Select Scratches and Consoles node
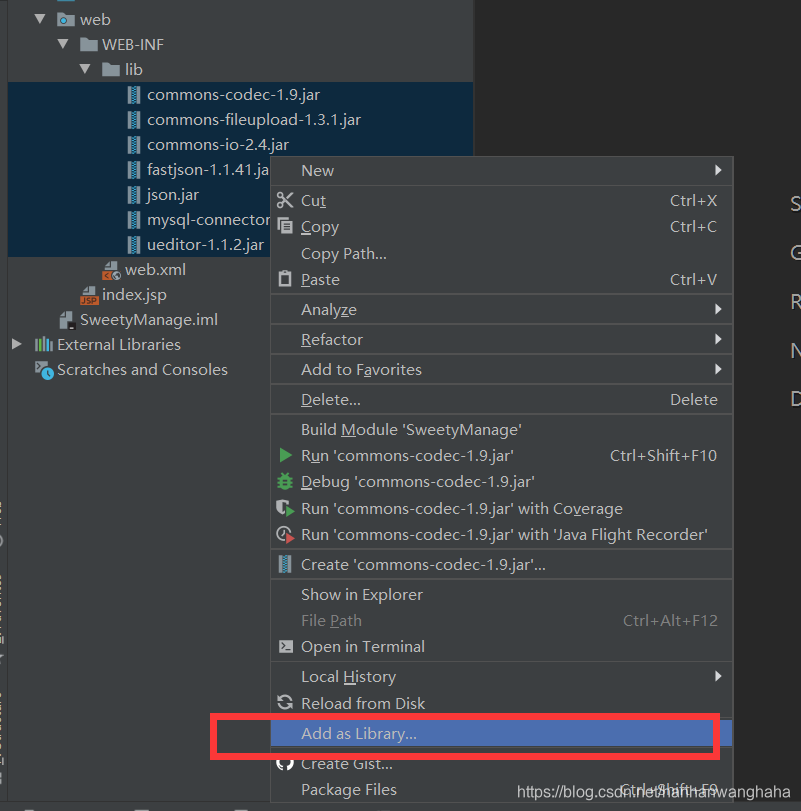Image resolution: width=801 pixels, height=811 pixels. (x=142, y=369)
